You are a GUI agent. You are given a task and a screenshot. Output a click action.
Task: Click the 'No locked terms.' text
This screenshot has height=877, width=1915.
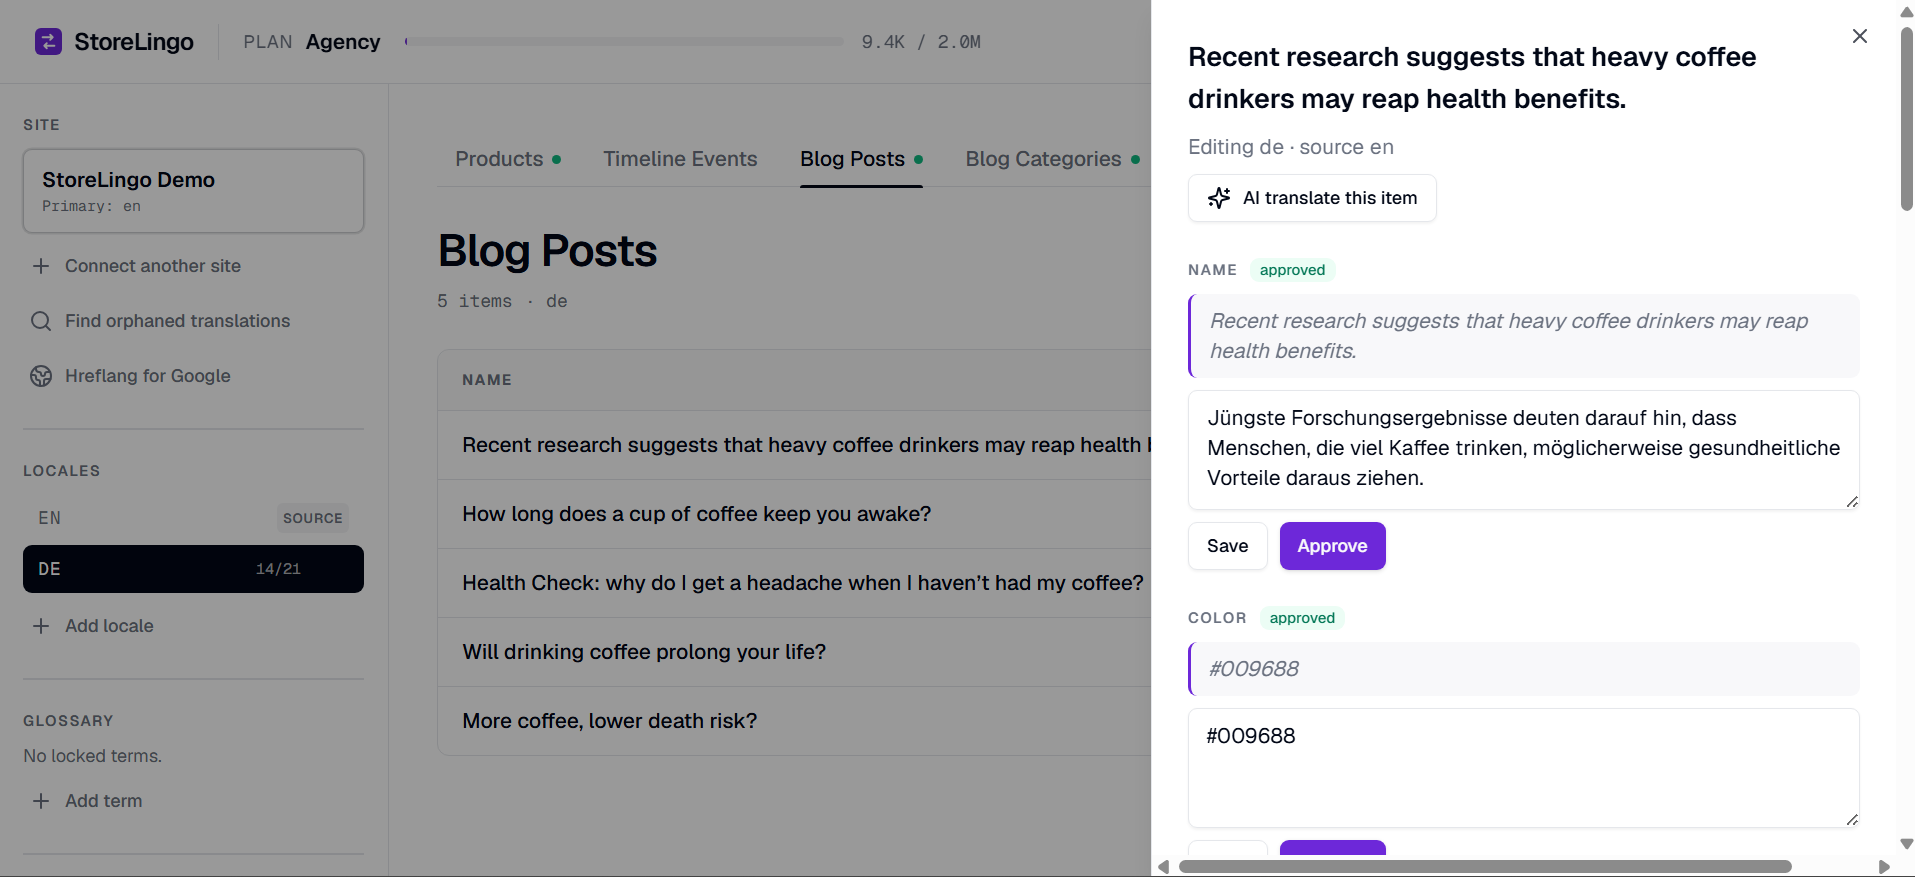point(93,756)
